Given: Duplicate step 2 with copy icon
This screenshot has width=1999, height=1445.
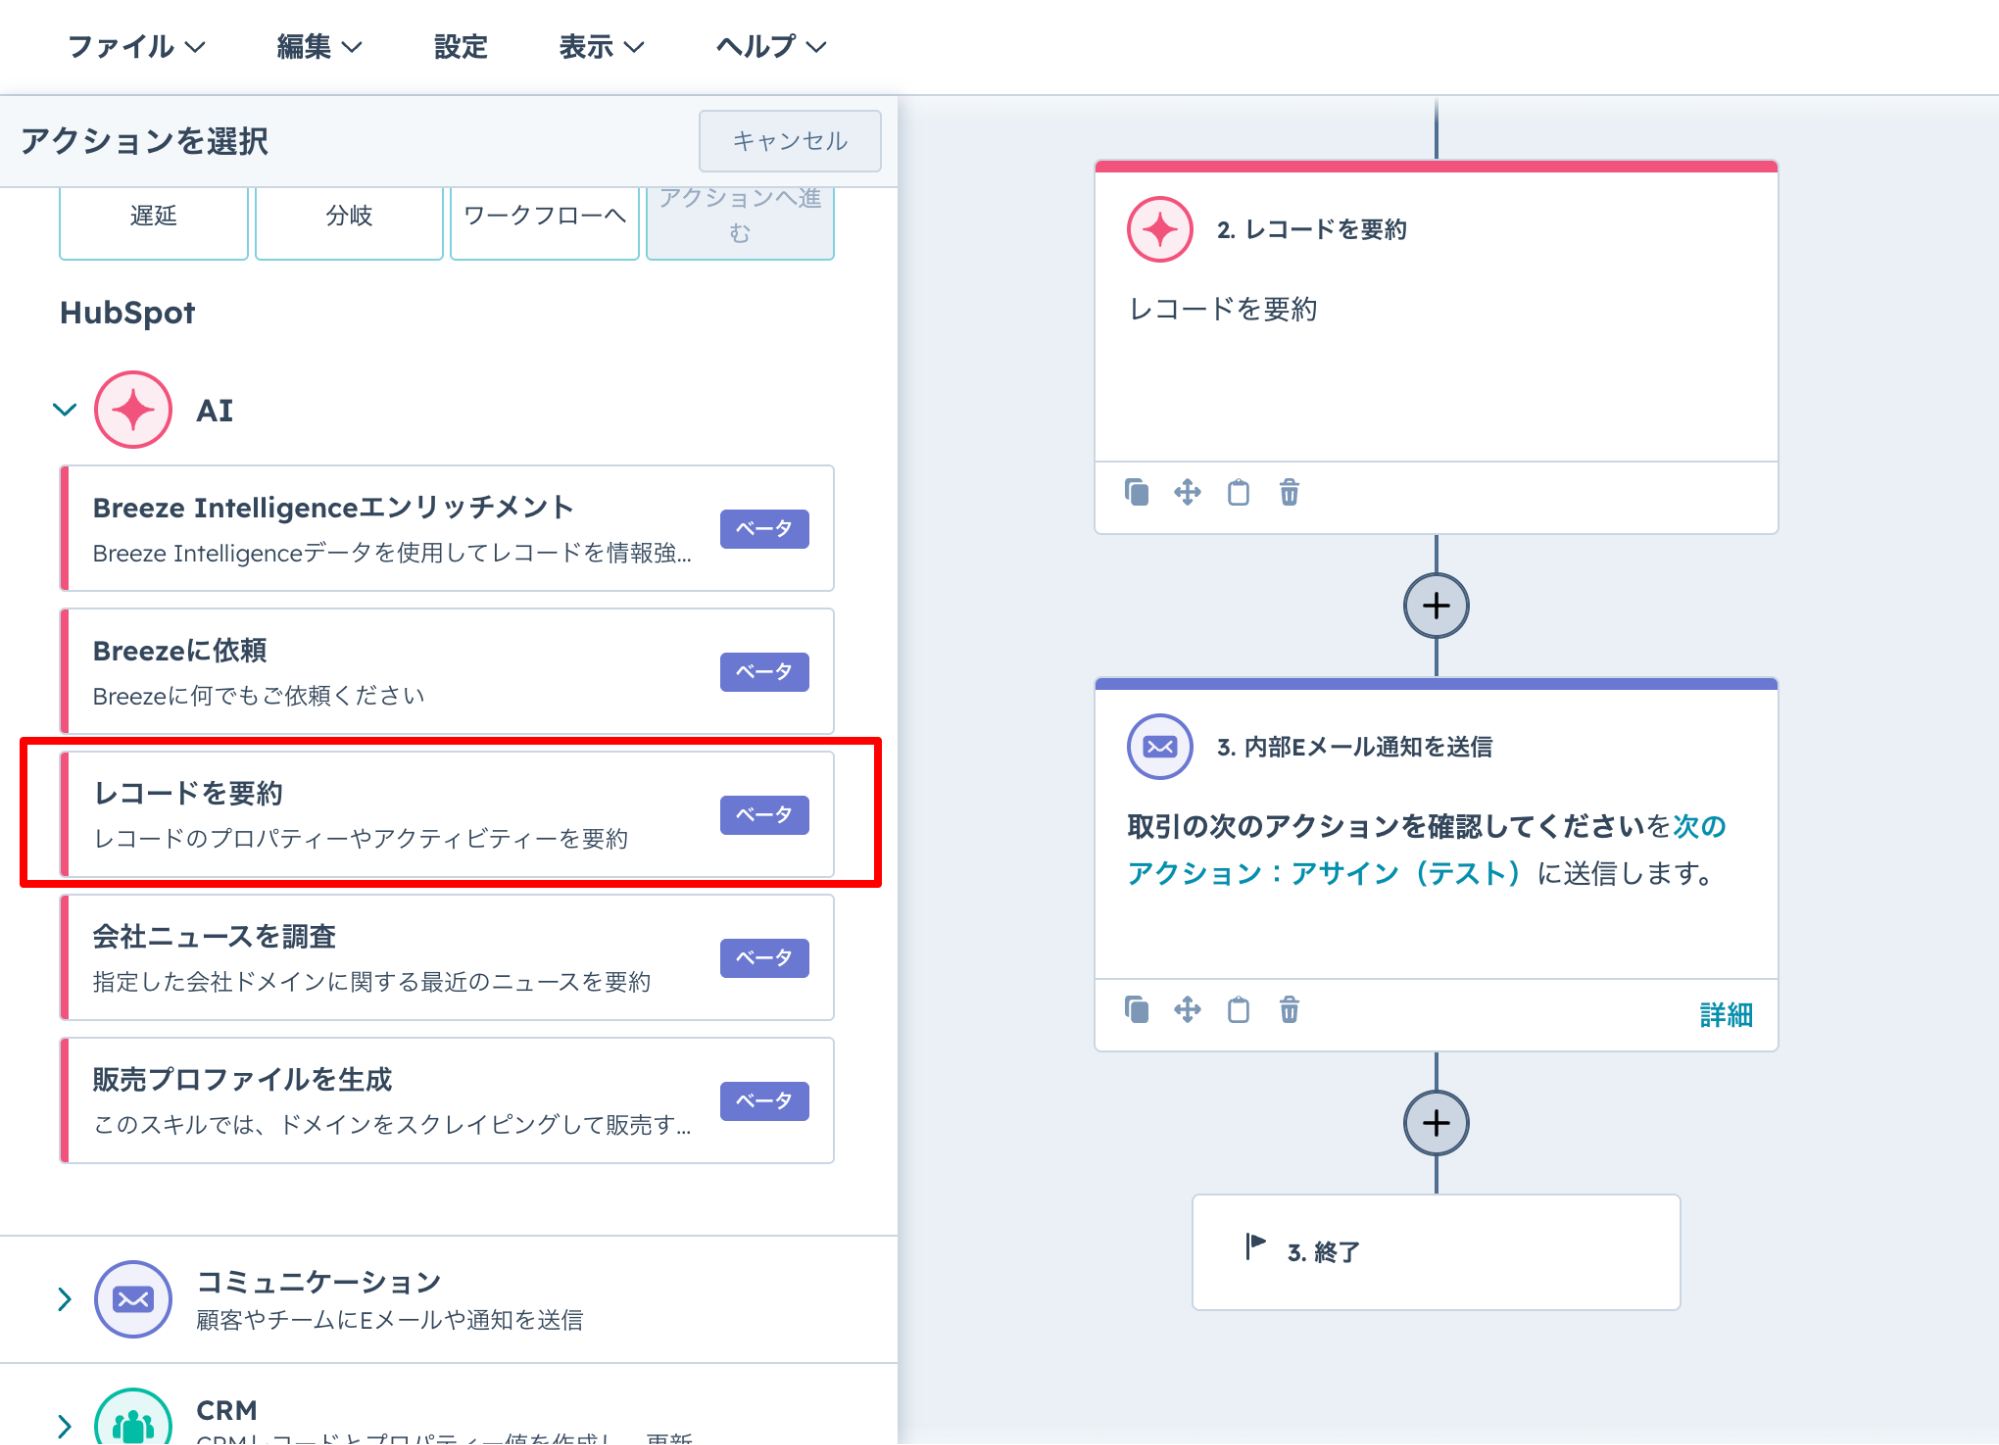Looking at the screenshot, I should [x=1137, y=492].
